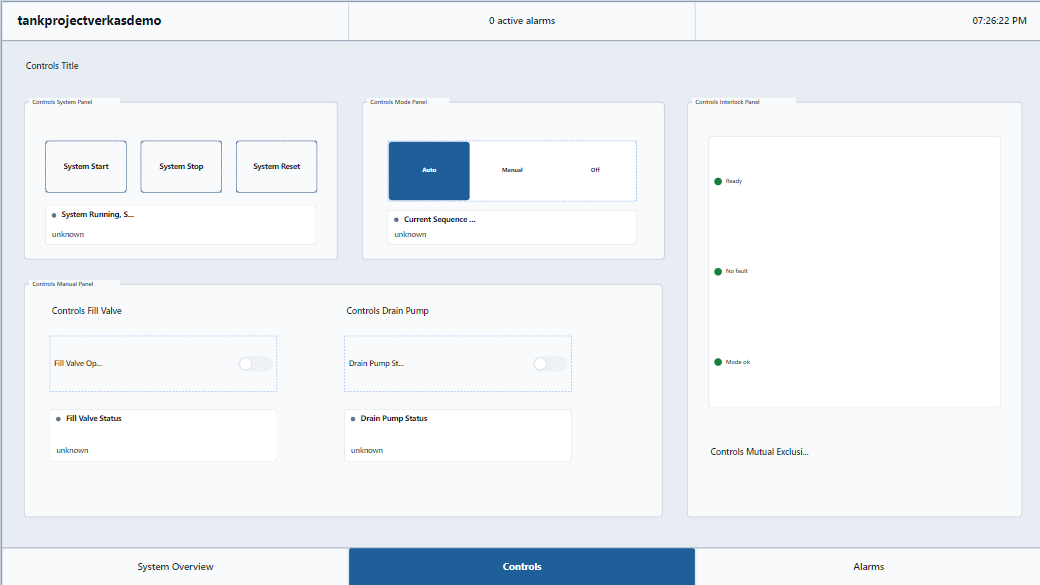
Task: Click the System Stop button
Action: click(x=181, y=166)
